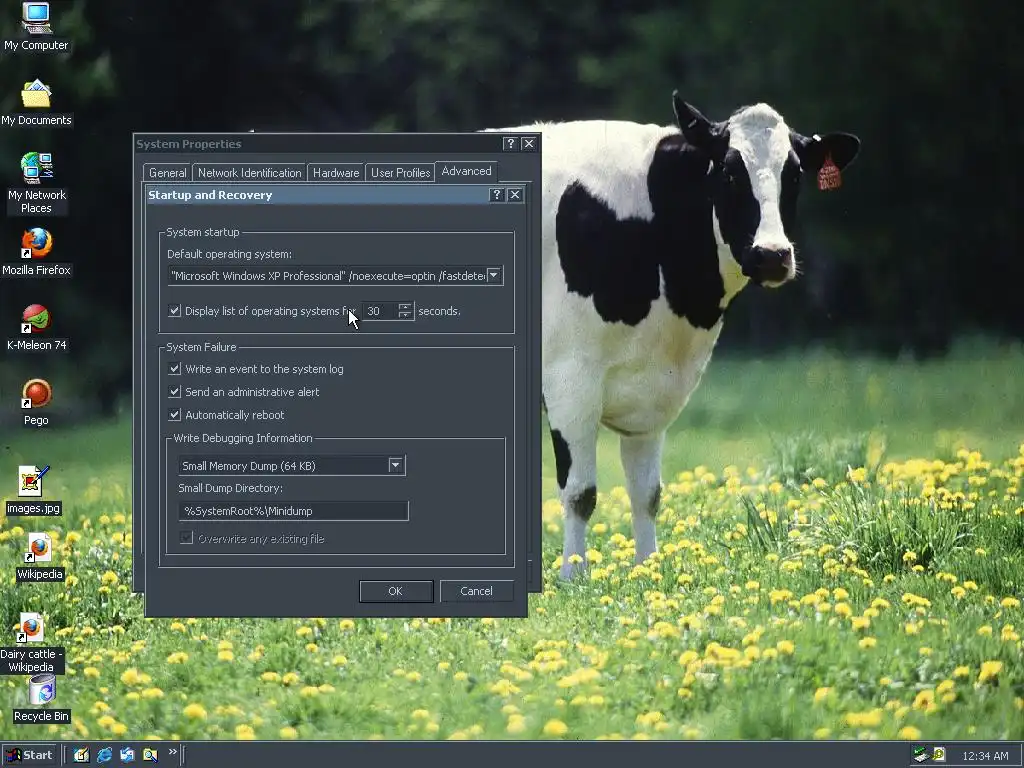Open the User Profiles tab
This screenshot has height=768, width=1024.
(x=400, y=173)
